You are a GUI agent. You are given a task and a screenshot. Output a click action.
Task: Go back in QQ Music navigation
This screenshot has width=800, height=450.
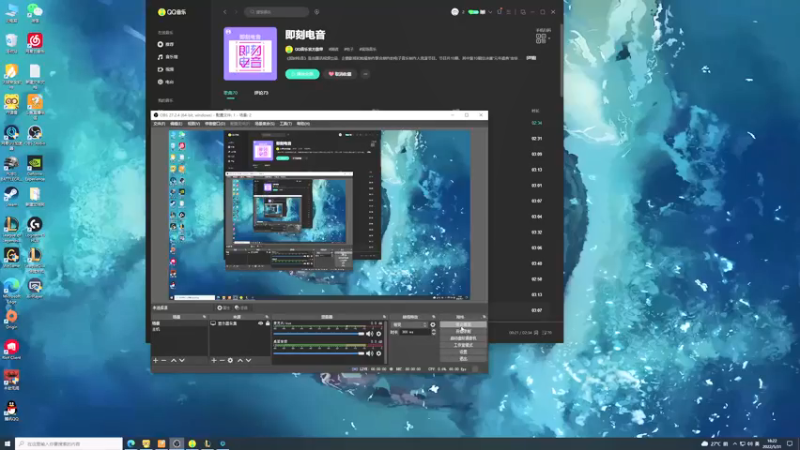point(225,12)
